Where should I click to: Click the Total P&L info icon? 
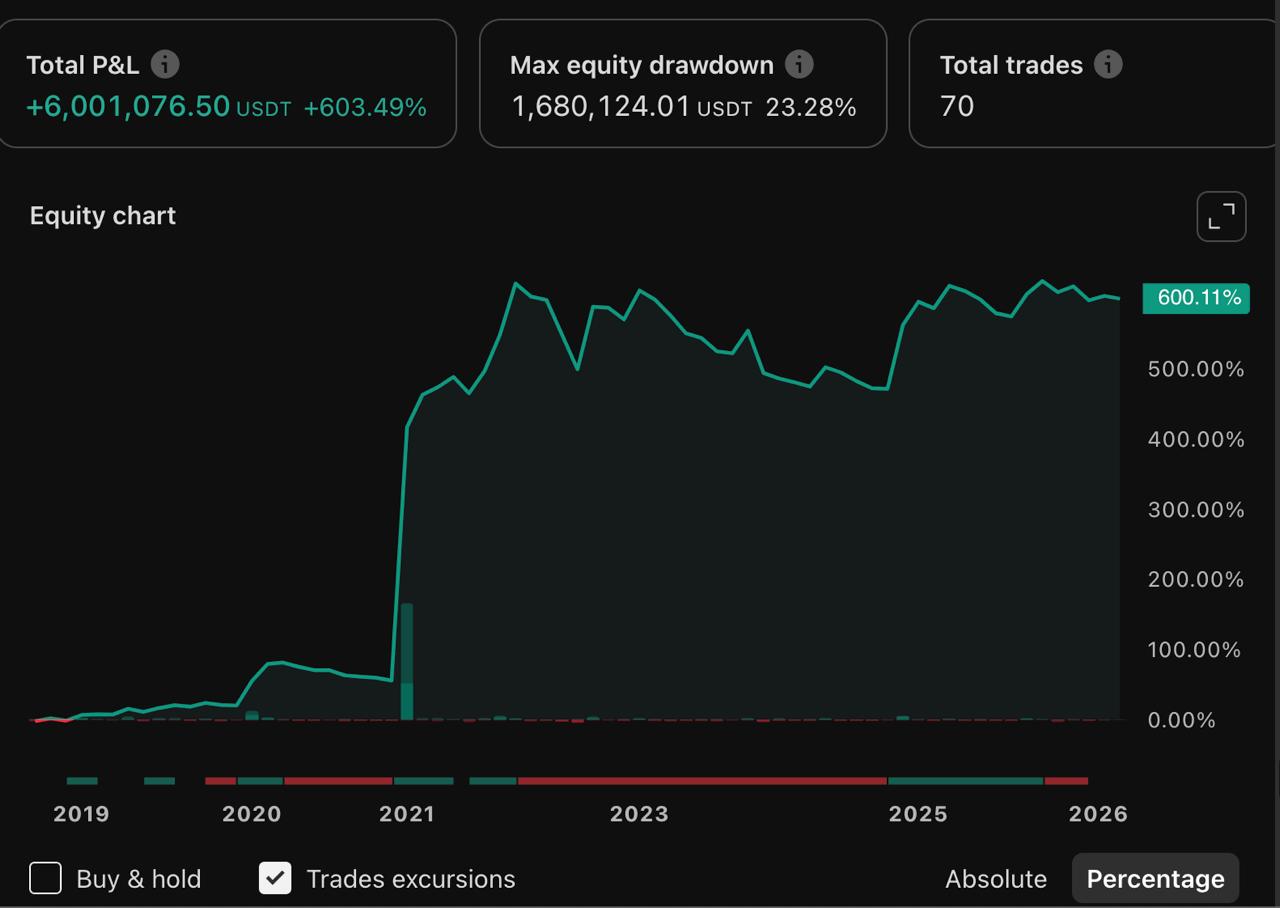(165, 65)
